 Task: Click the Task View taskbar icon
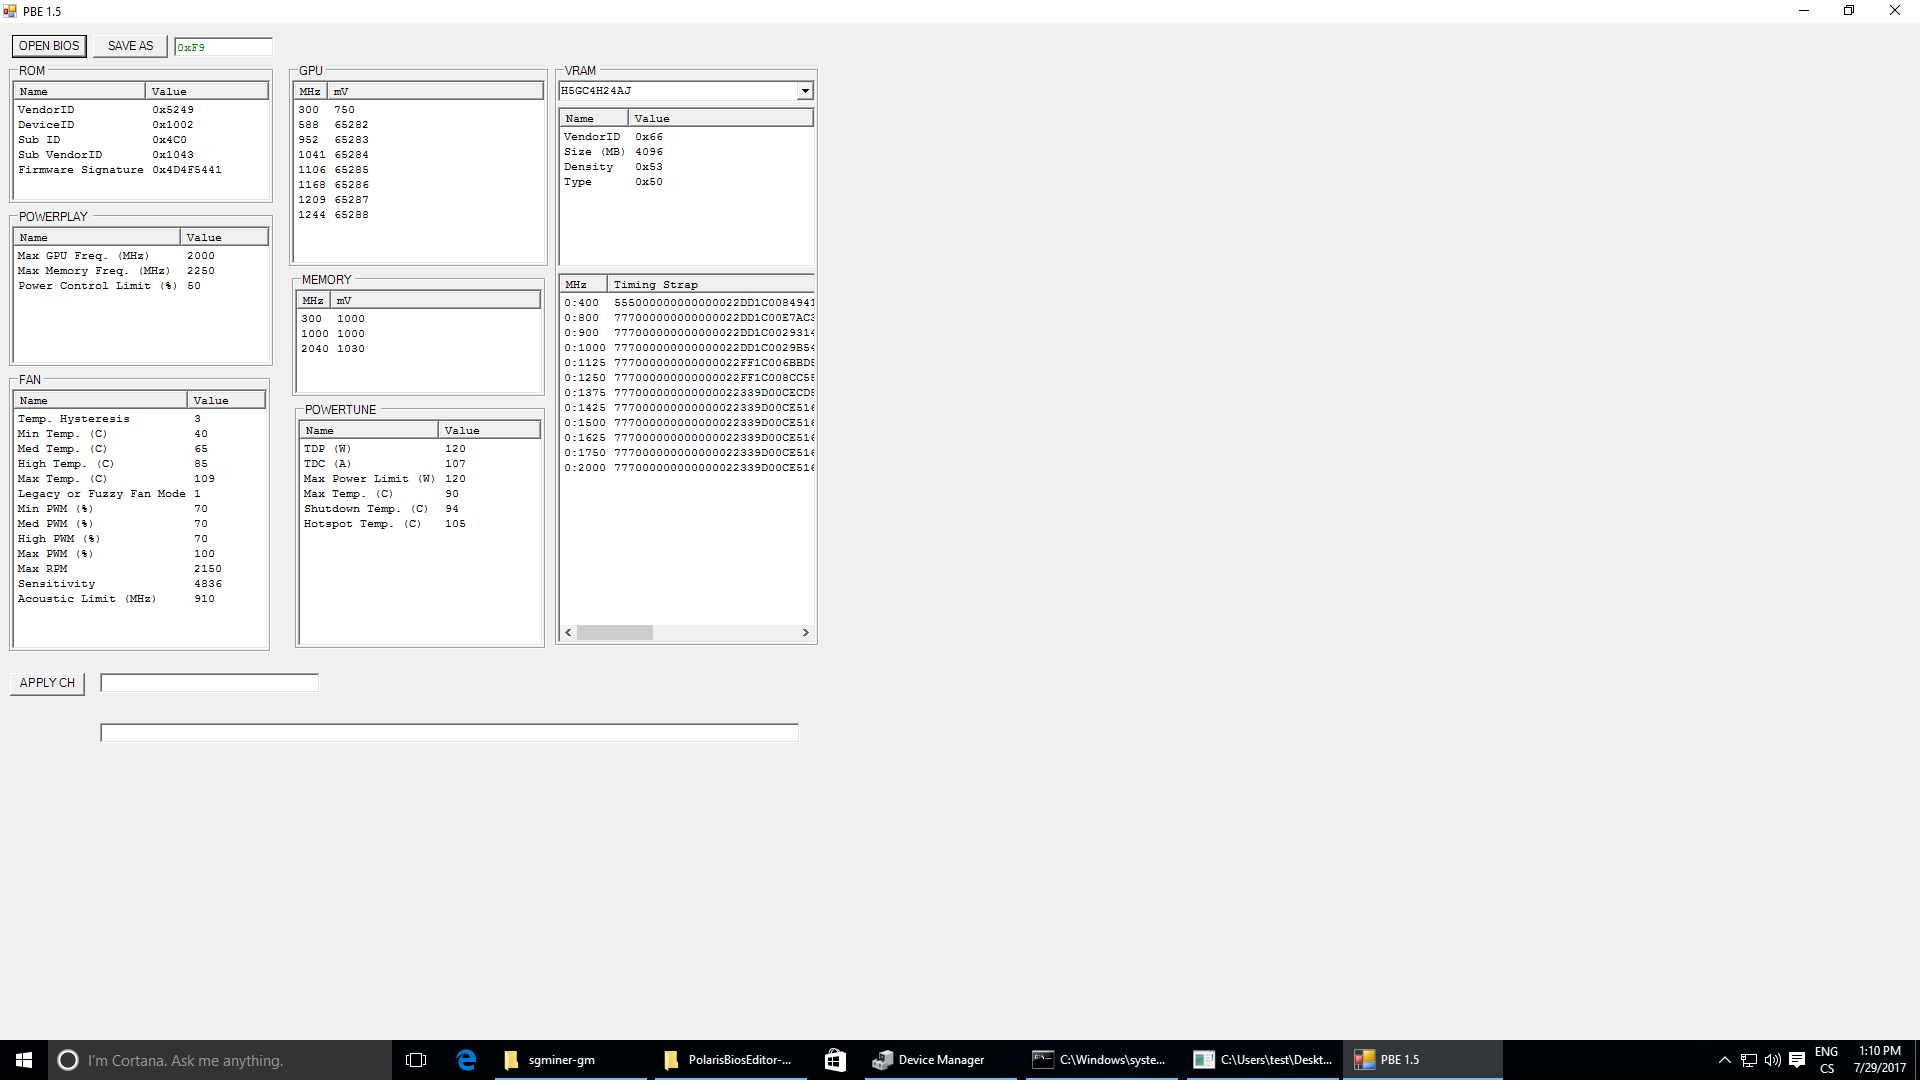tap(416, 1060)
